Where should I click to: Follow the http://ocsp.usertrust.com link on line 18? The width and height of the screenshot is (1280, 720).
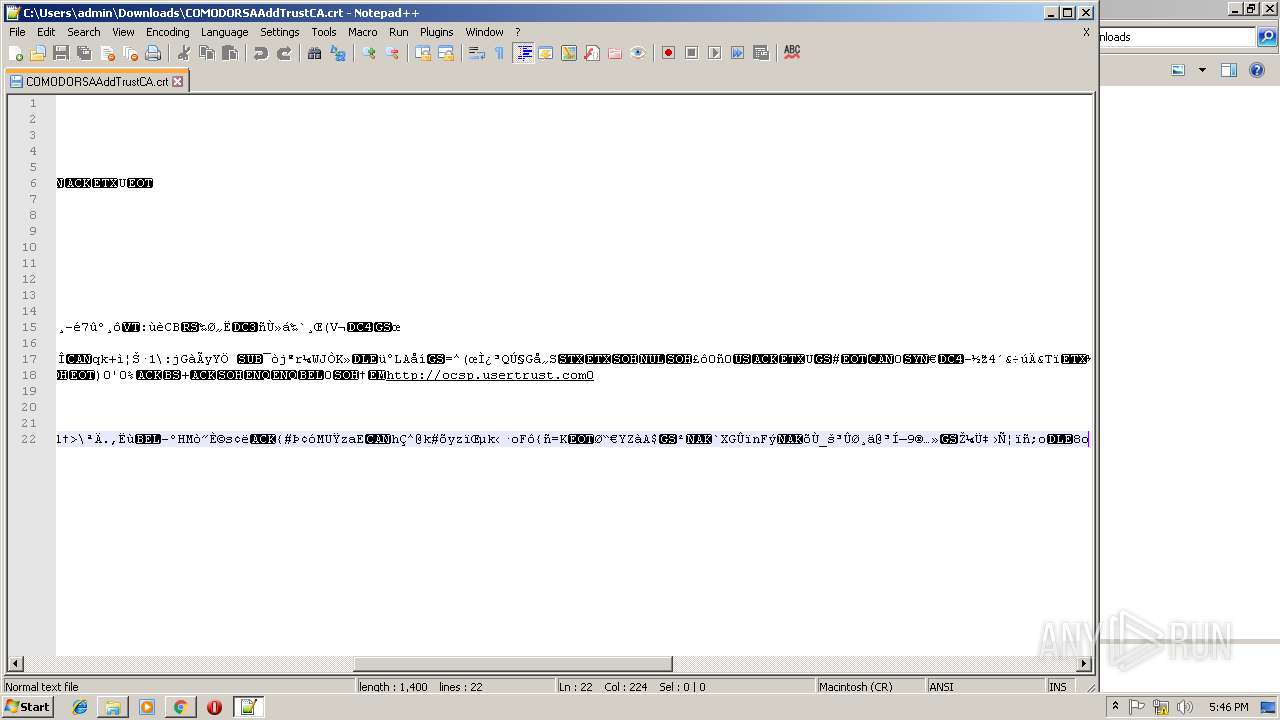[490, 375]
